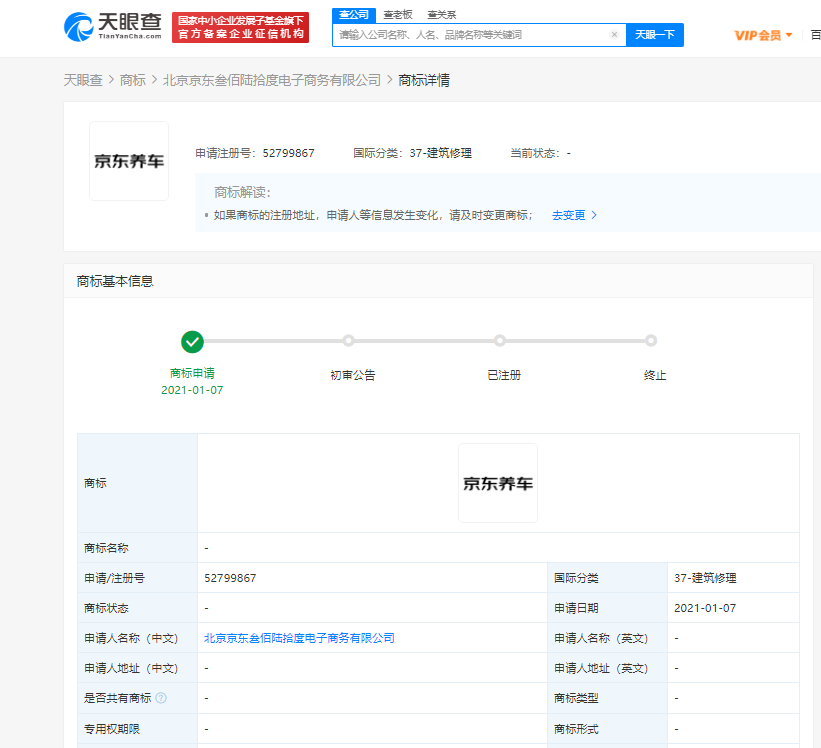Select the 已注册 progress step marker

coord(500,341)
